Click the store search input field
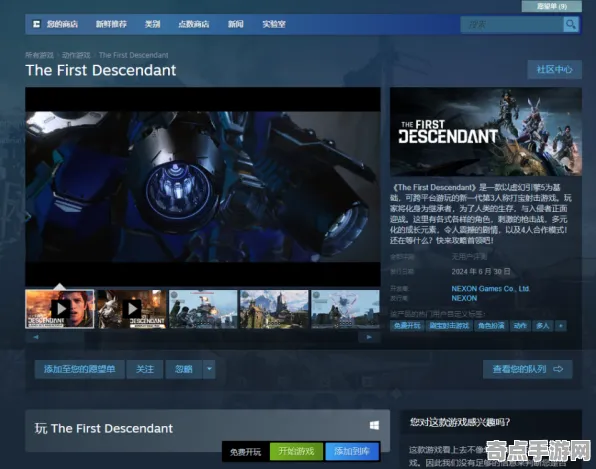The width and height of the screenshot is (596, 469). click(x=512, y=25)
